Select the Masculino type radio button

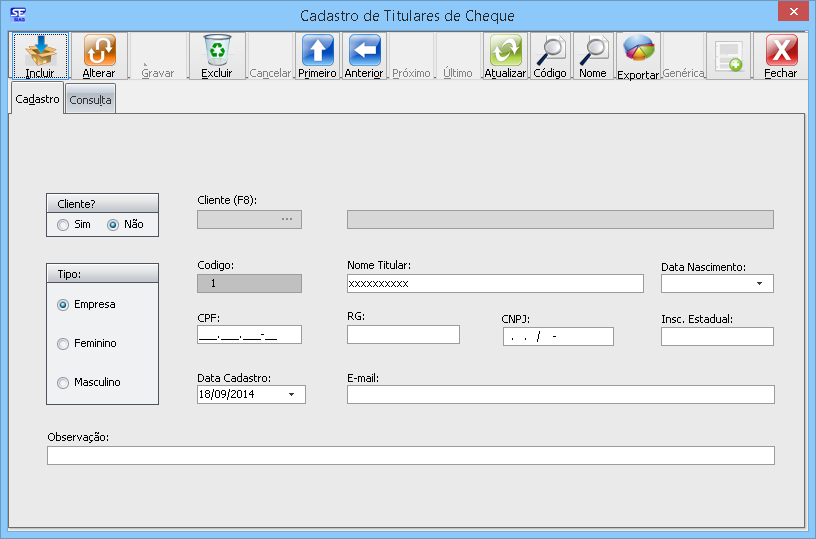(x=64, y=382)
